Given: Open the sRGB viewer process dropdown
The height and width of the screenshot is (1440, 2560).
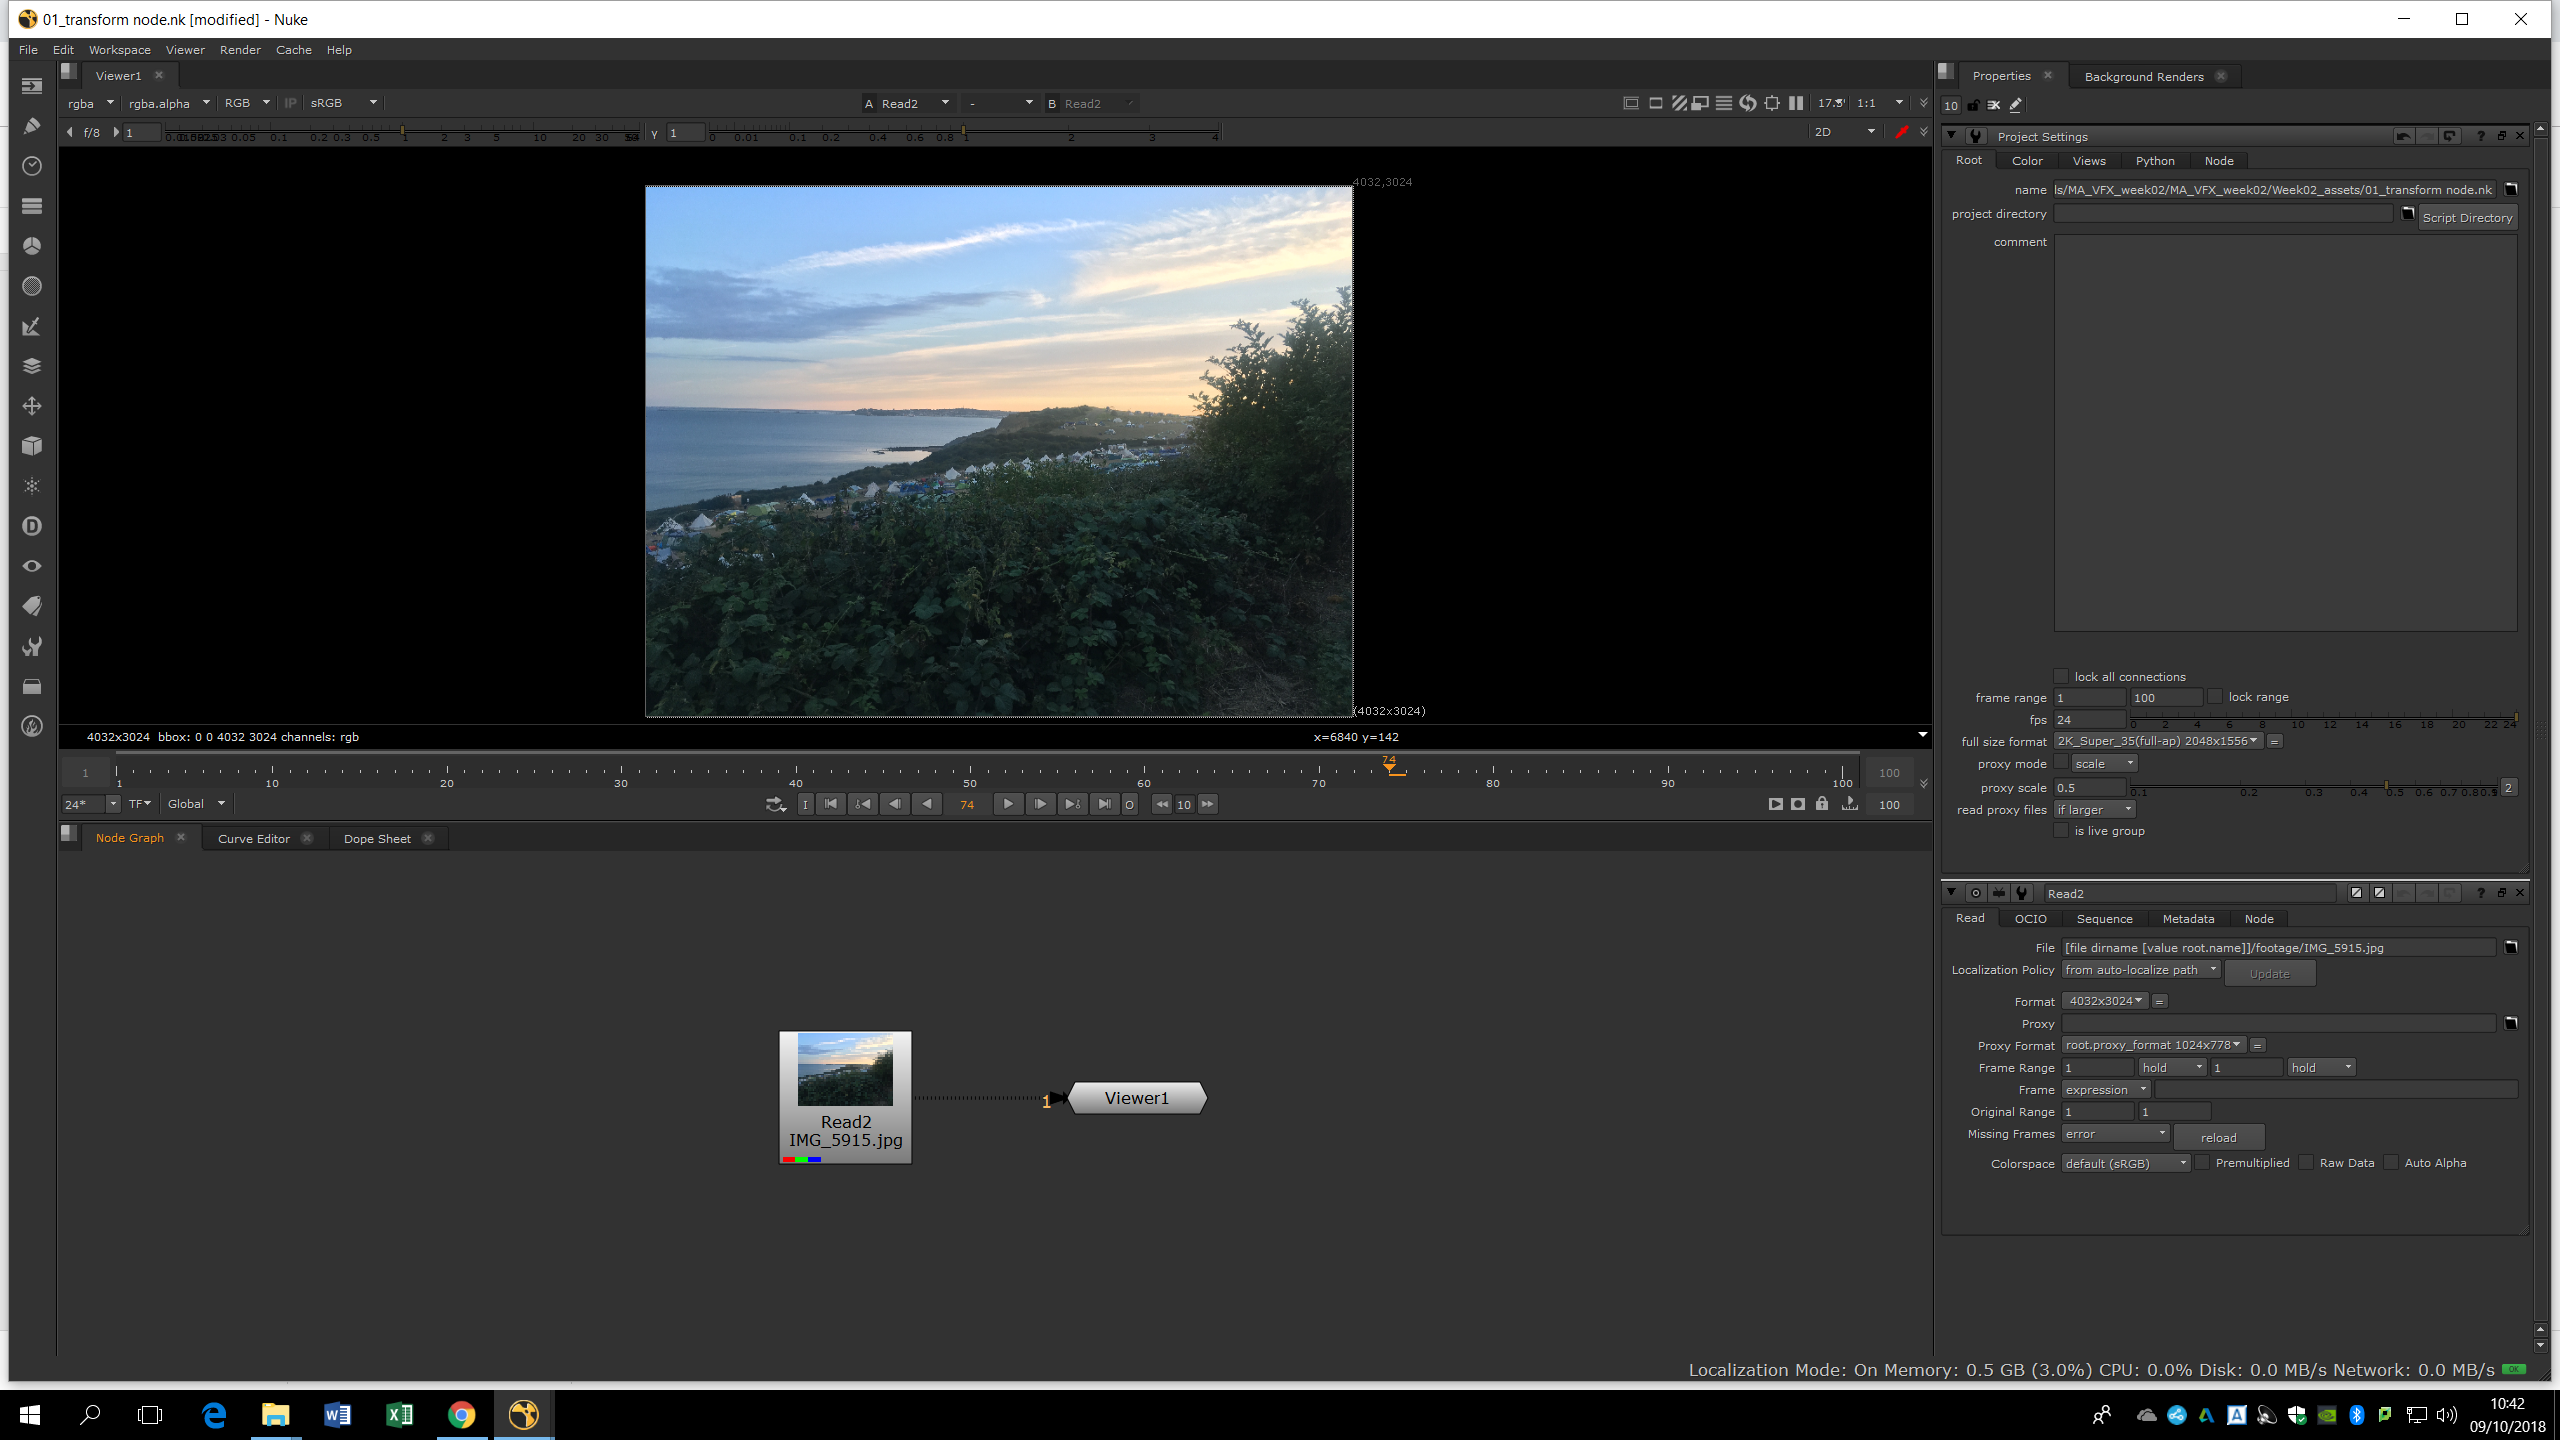Looking at the screenshot, I should pyautogui.click(x=344, y=103).
